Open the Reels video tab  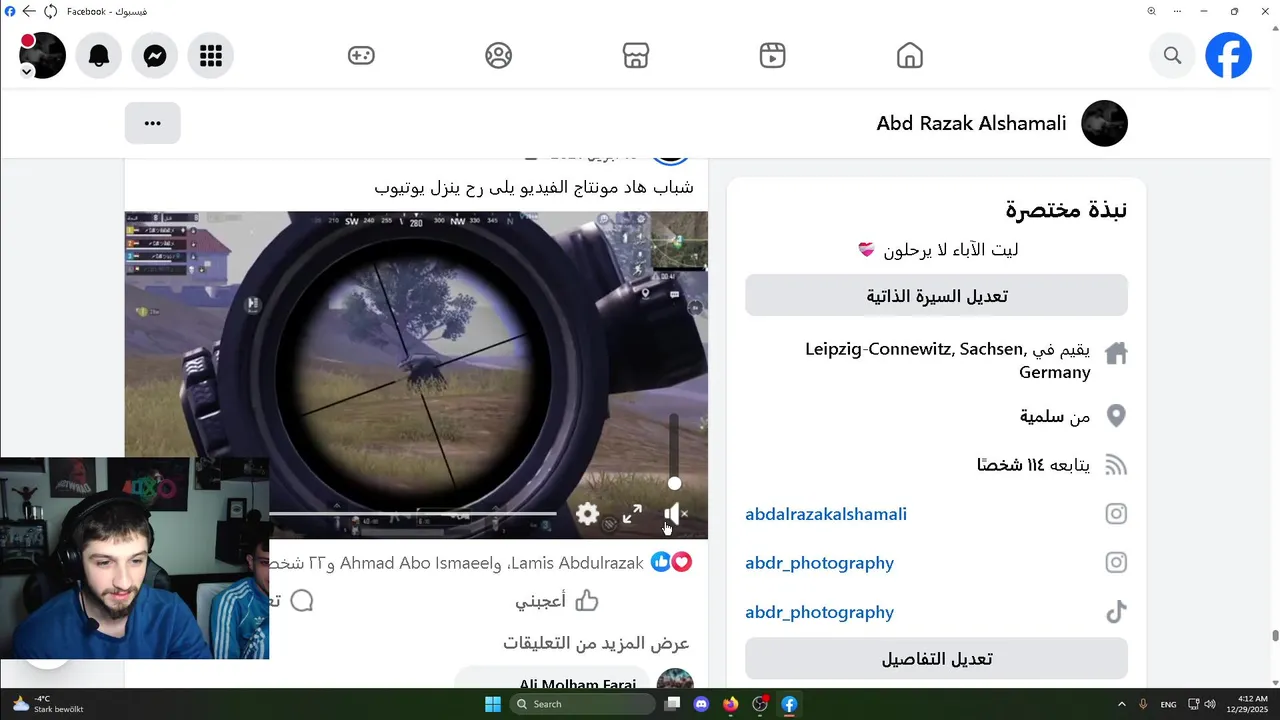coord(772,56)
